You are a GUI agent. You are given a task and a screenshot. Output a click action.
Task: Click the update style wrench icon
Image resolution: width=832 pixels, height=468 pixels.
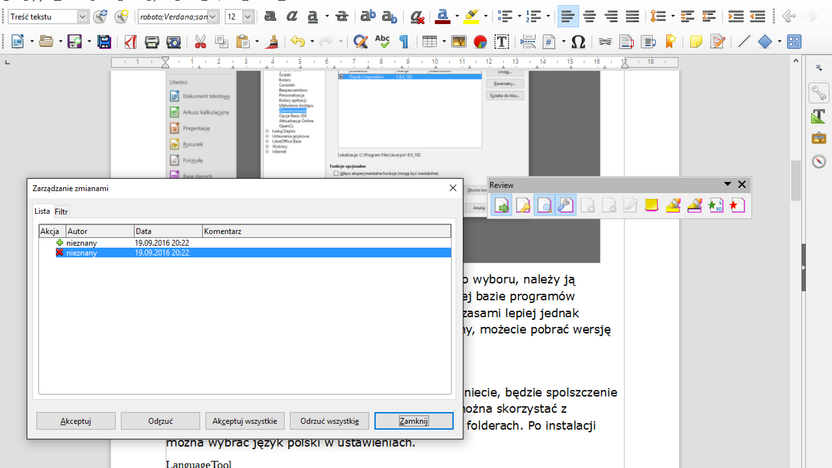pos(100,16)
